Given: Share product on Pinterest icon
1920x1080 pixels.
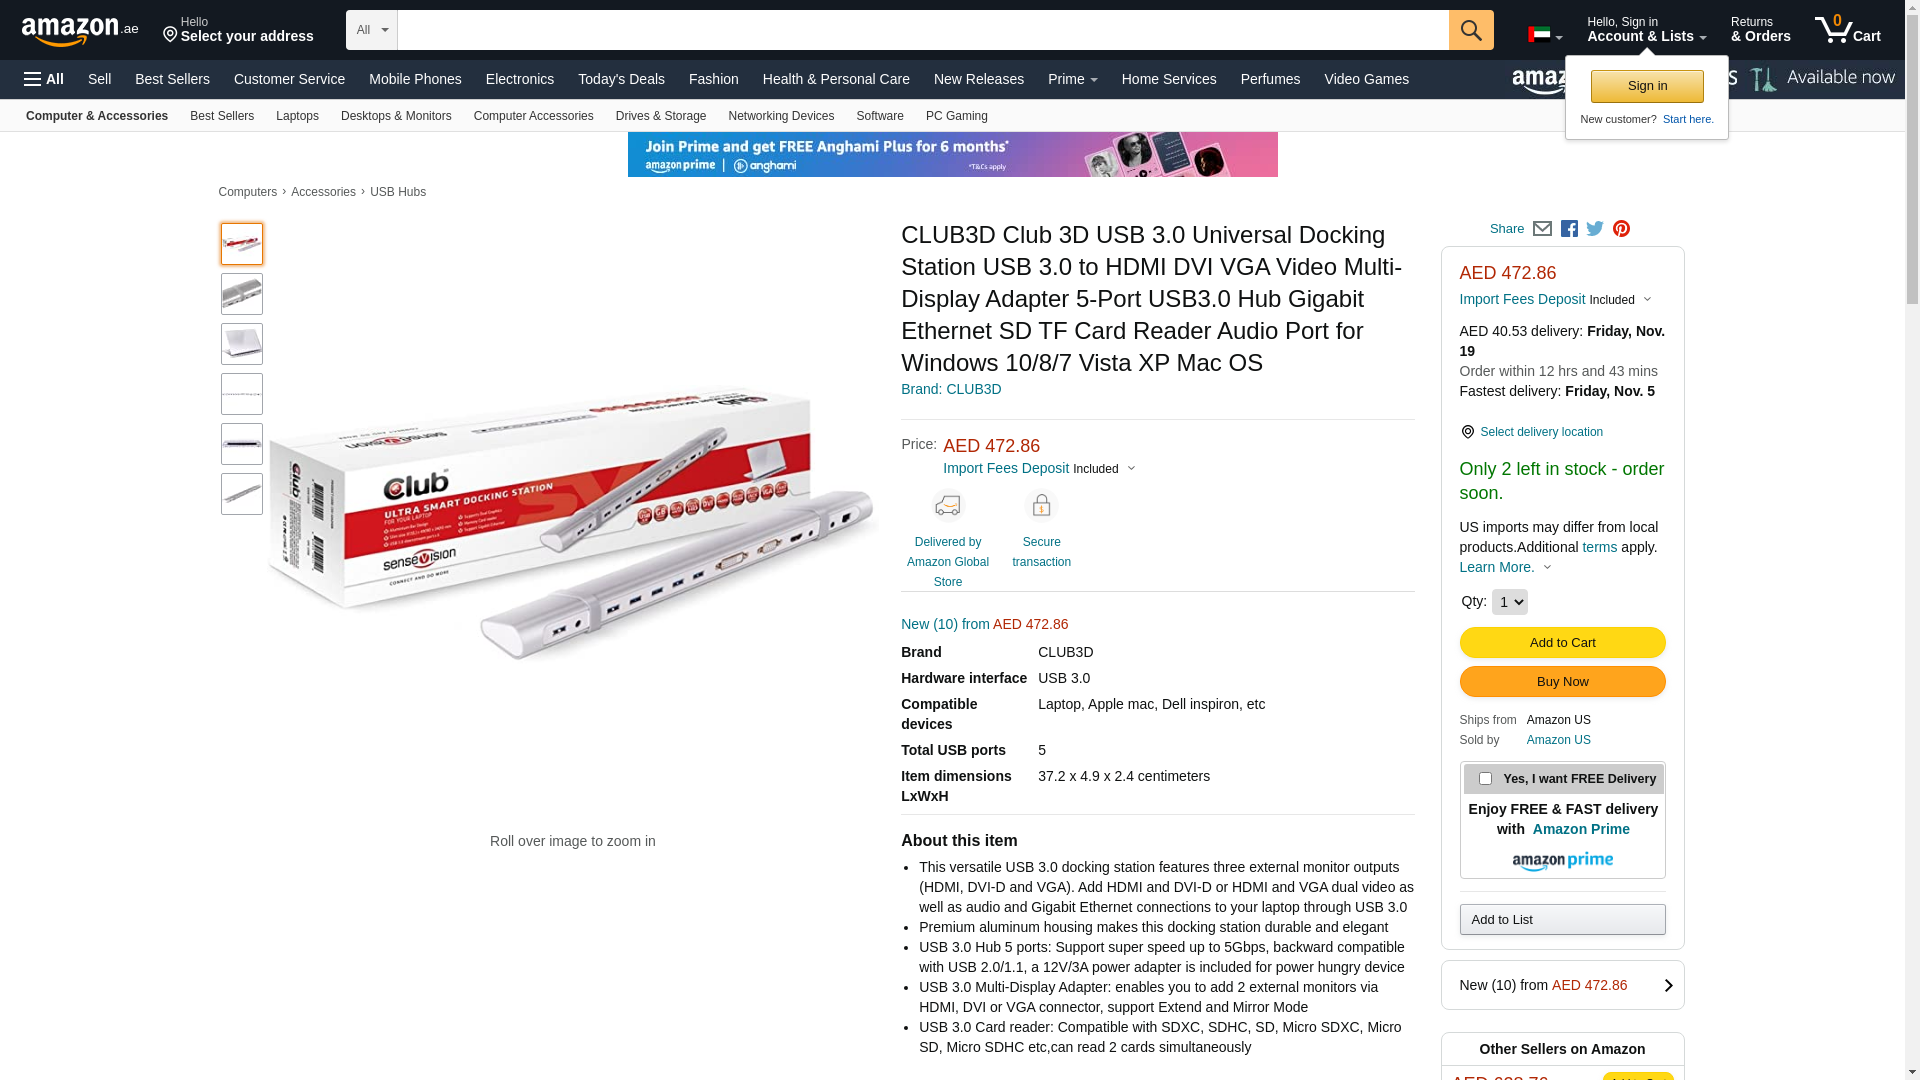Looking at the screenshot, I should 1621,229.
